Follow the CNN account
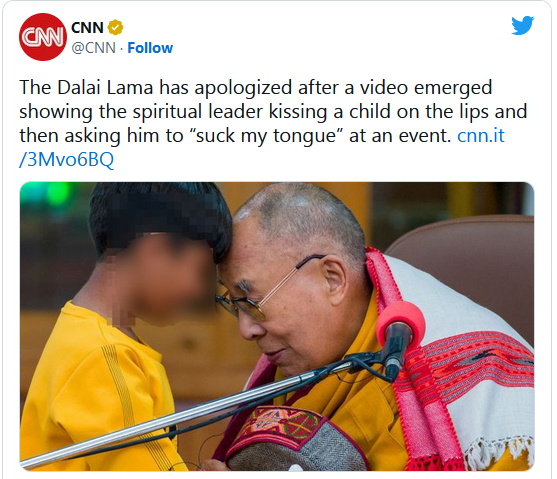The width and height of the screenshot is (557, 479). click(x=150, y=48)
